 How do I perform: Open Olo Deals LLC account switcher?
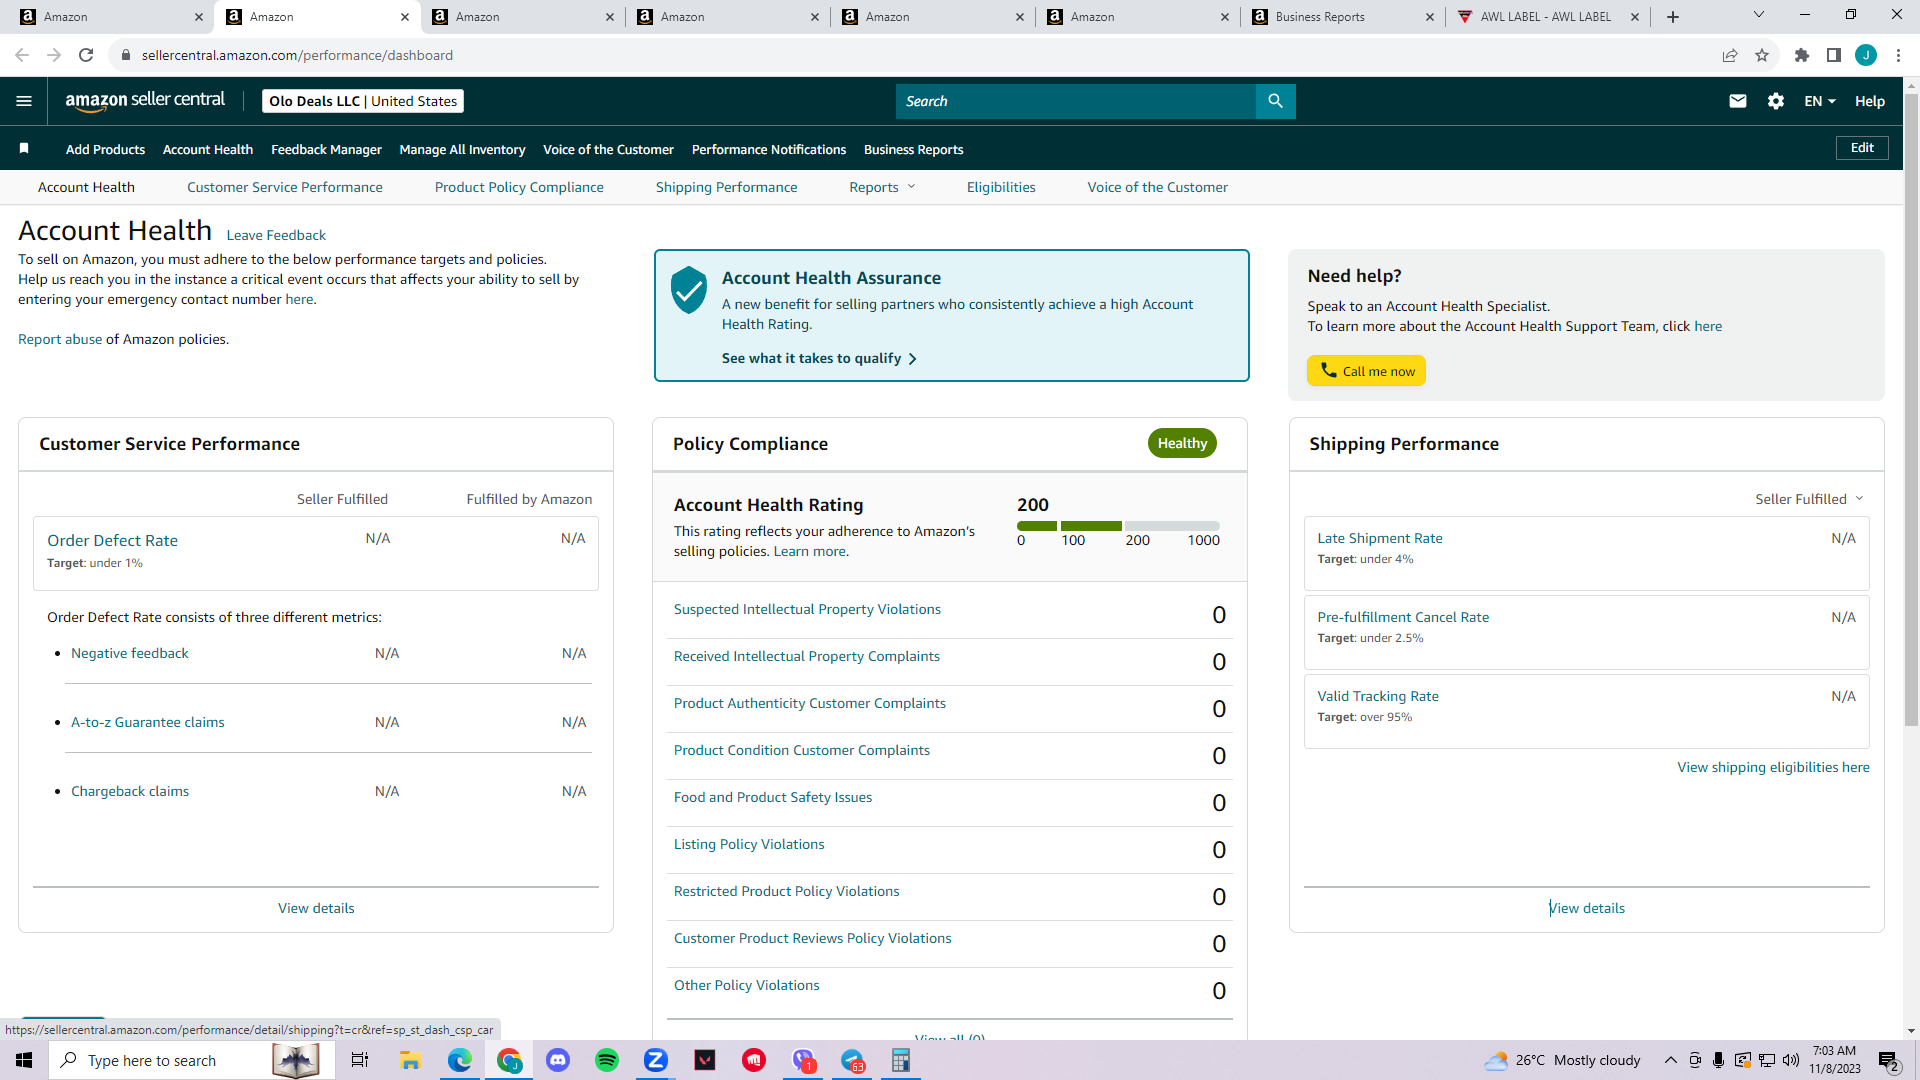pyautogui.click(x=363, y=101)
